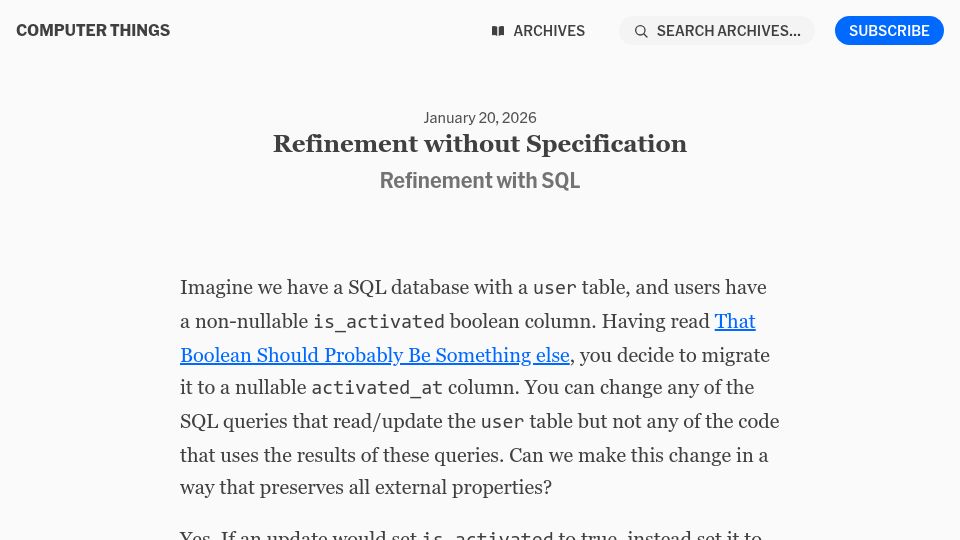Image resolution: width=960 pixels, height=540 pixels.
Task: Open the Archives page
Action: click(x=538, y=31)
